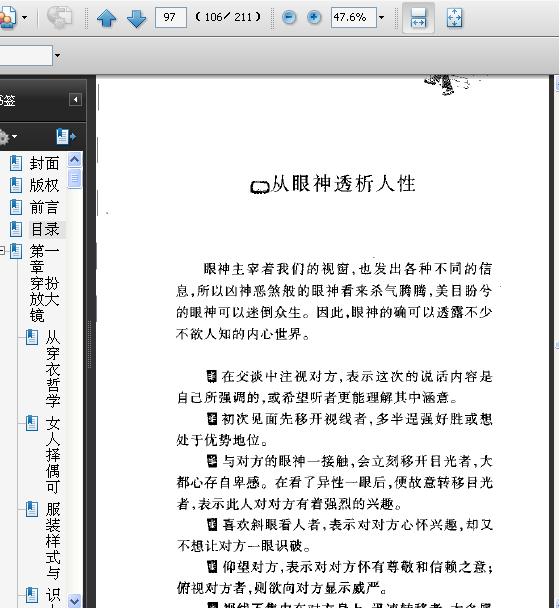Open the 版权 bookmark
Viewport: 559px width, 608px height.
44,185
